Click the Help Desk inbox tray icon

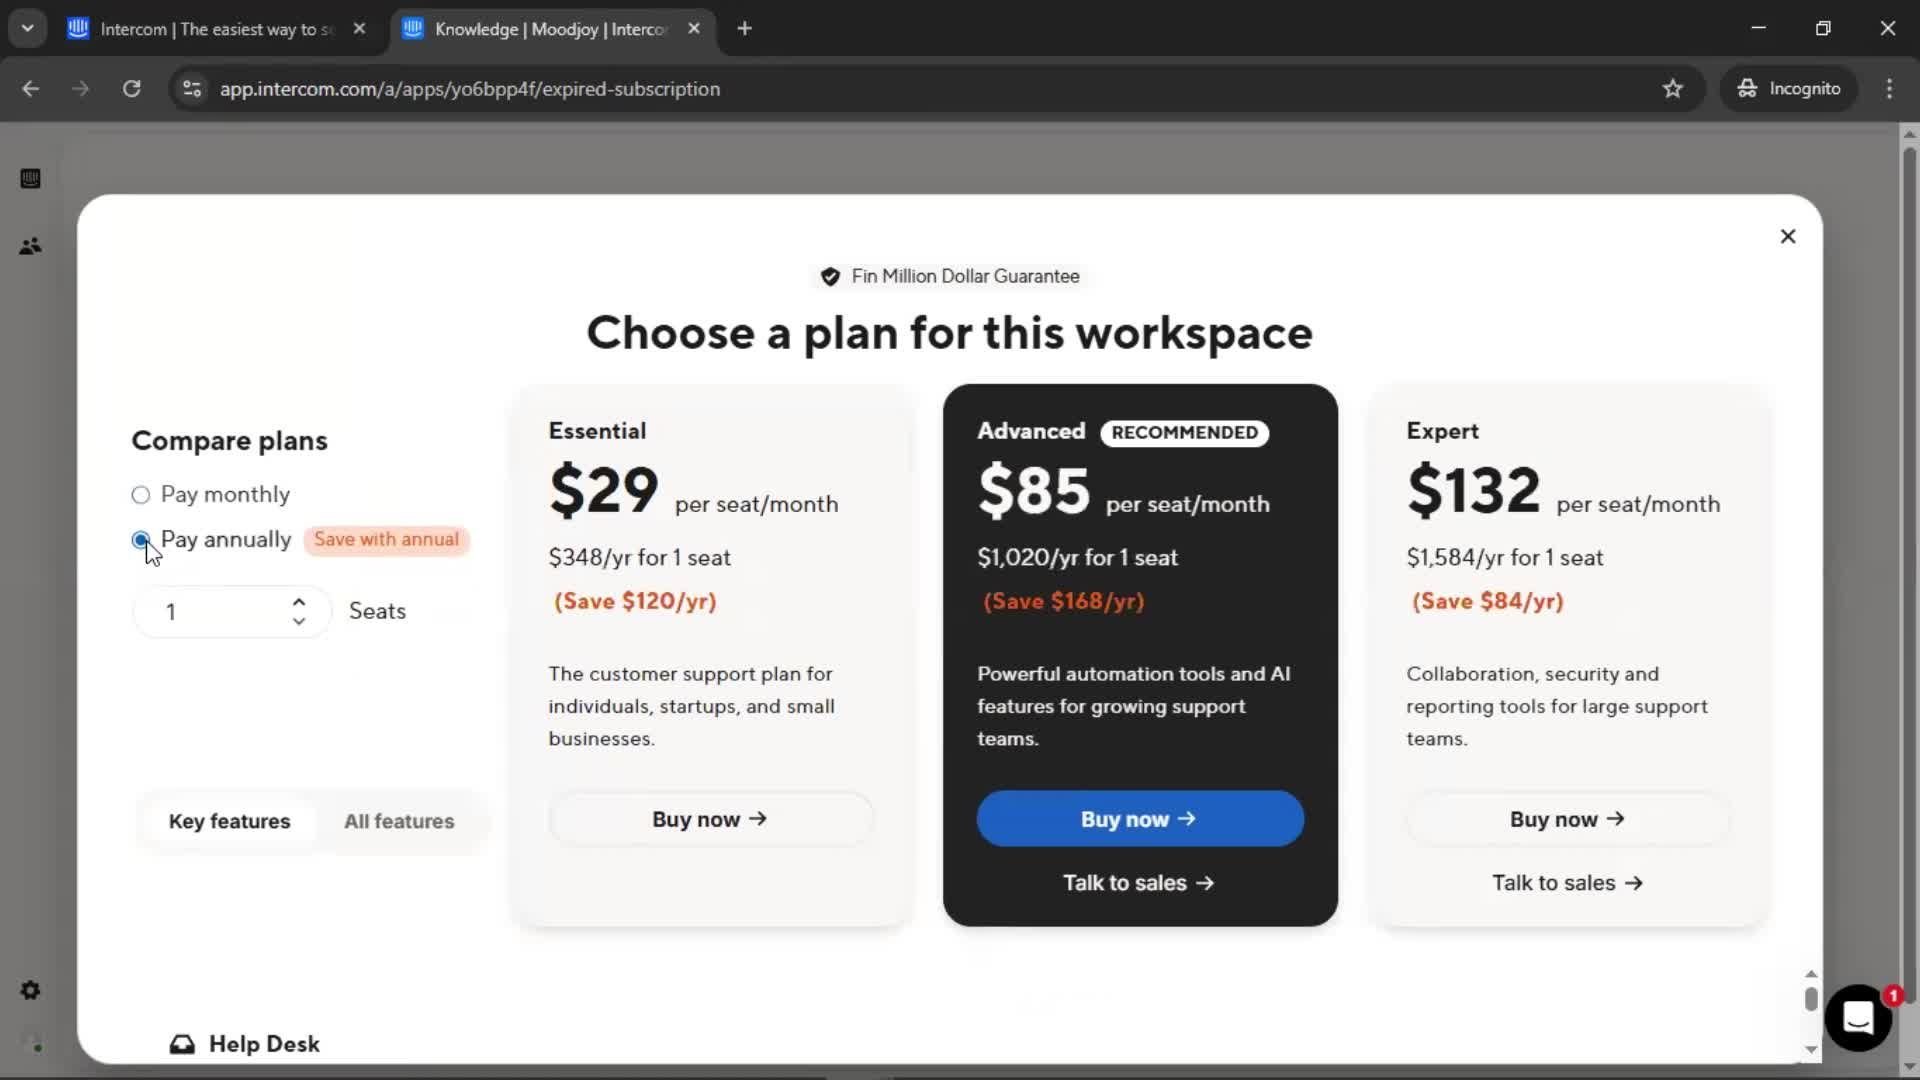[182, 1044]
